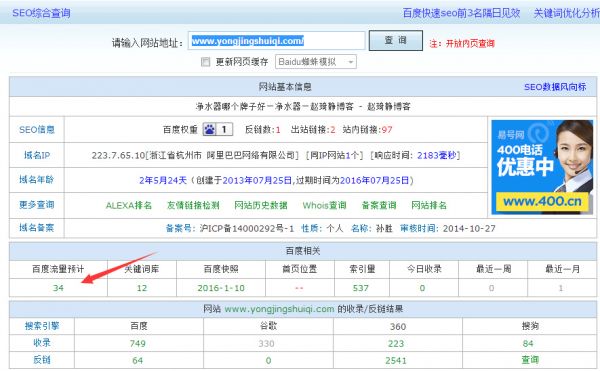The image size is (600, 371).
Task: Click 百度快照 date 2016-1-10
Action: tap(221, 288)
